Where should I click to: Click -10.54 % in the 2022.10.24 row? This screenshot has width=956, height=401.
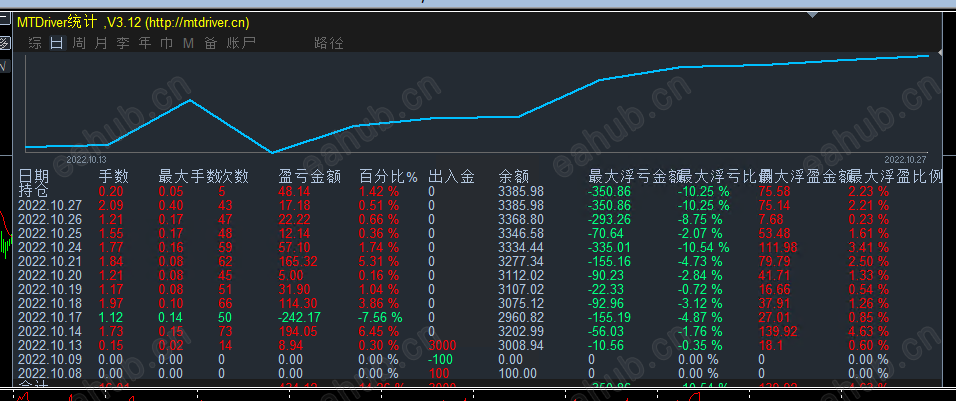pos(704,247)
